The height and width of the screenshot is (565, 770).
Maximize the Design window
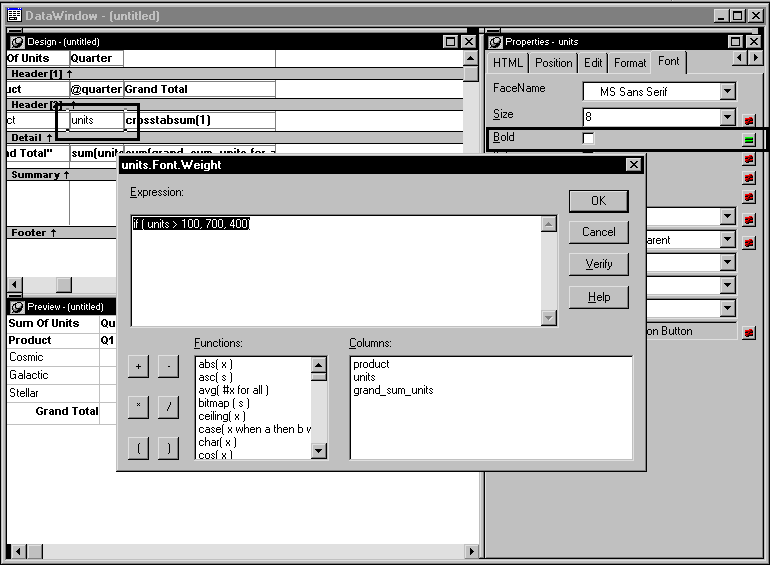coord(450,42)
